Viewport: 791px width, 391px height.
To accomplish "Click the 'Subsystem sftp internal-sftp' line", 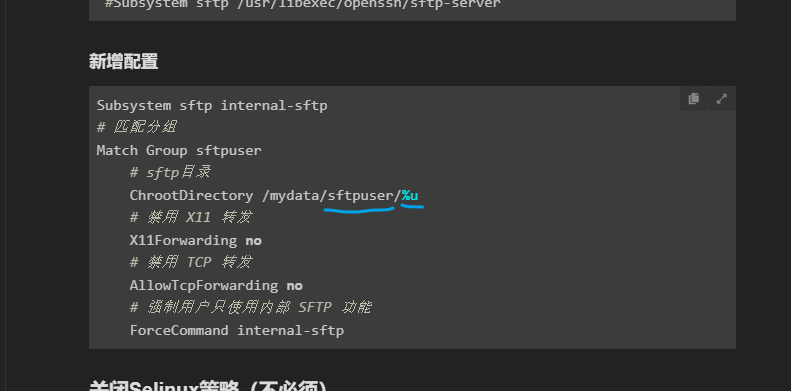I will tap(212, 105).
